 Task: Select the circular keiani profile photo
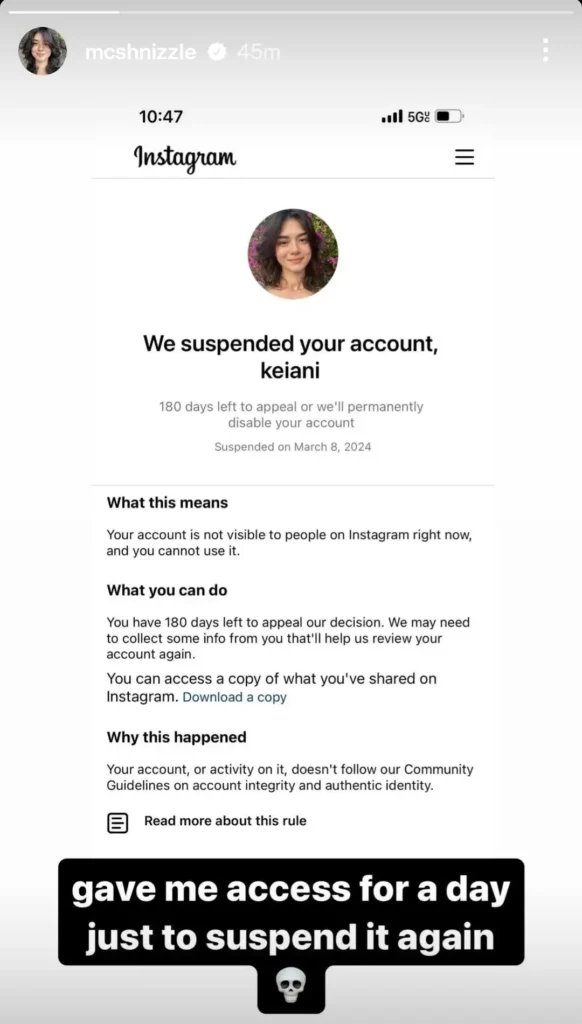(x=292, y=253)
